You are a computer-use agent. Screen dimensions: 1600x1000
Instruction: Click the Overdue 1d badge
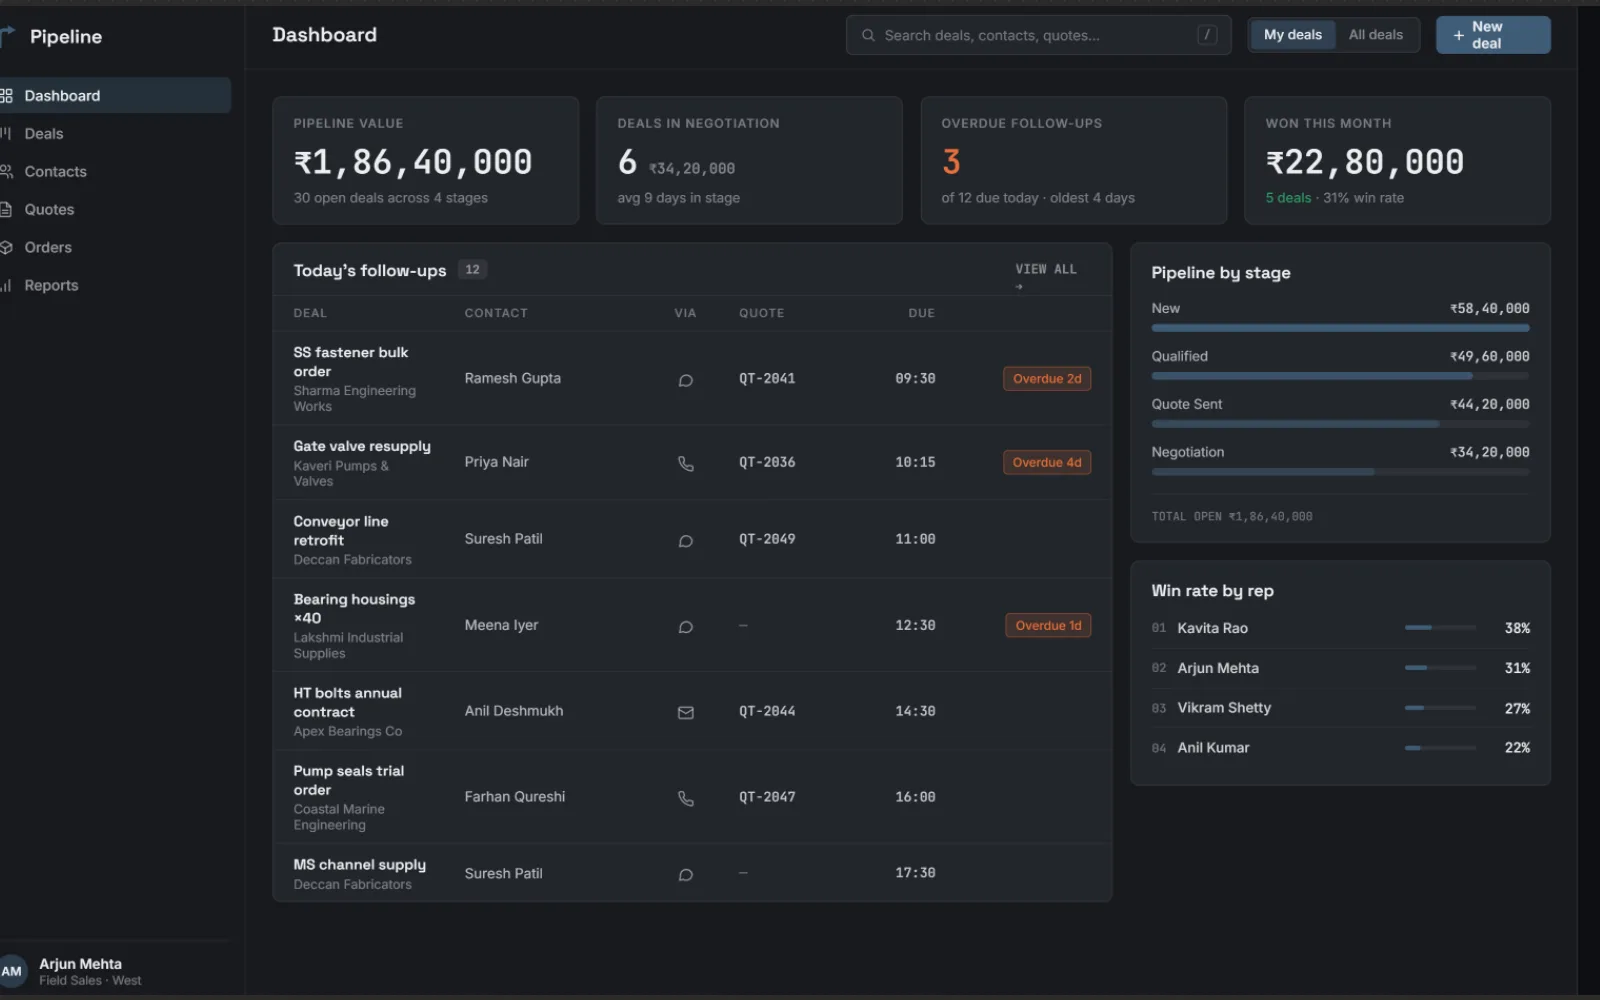1048,626
